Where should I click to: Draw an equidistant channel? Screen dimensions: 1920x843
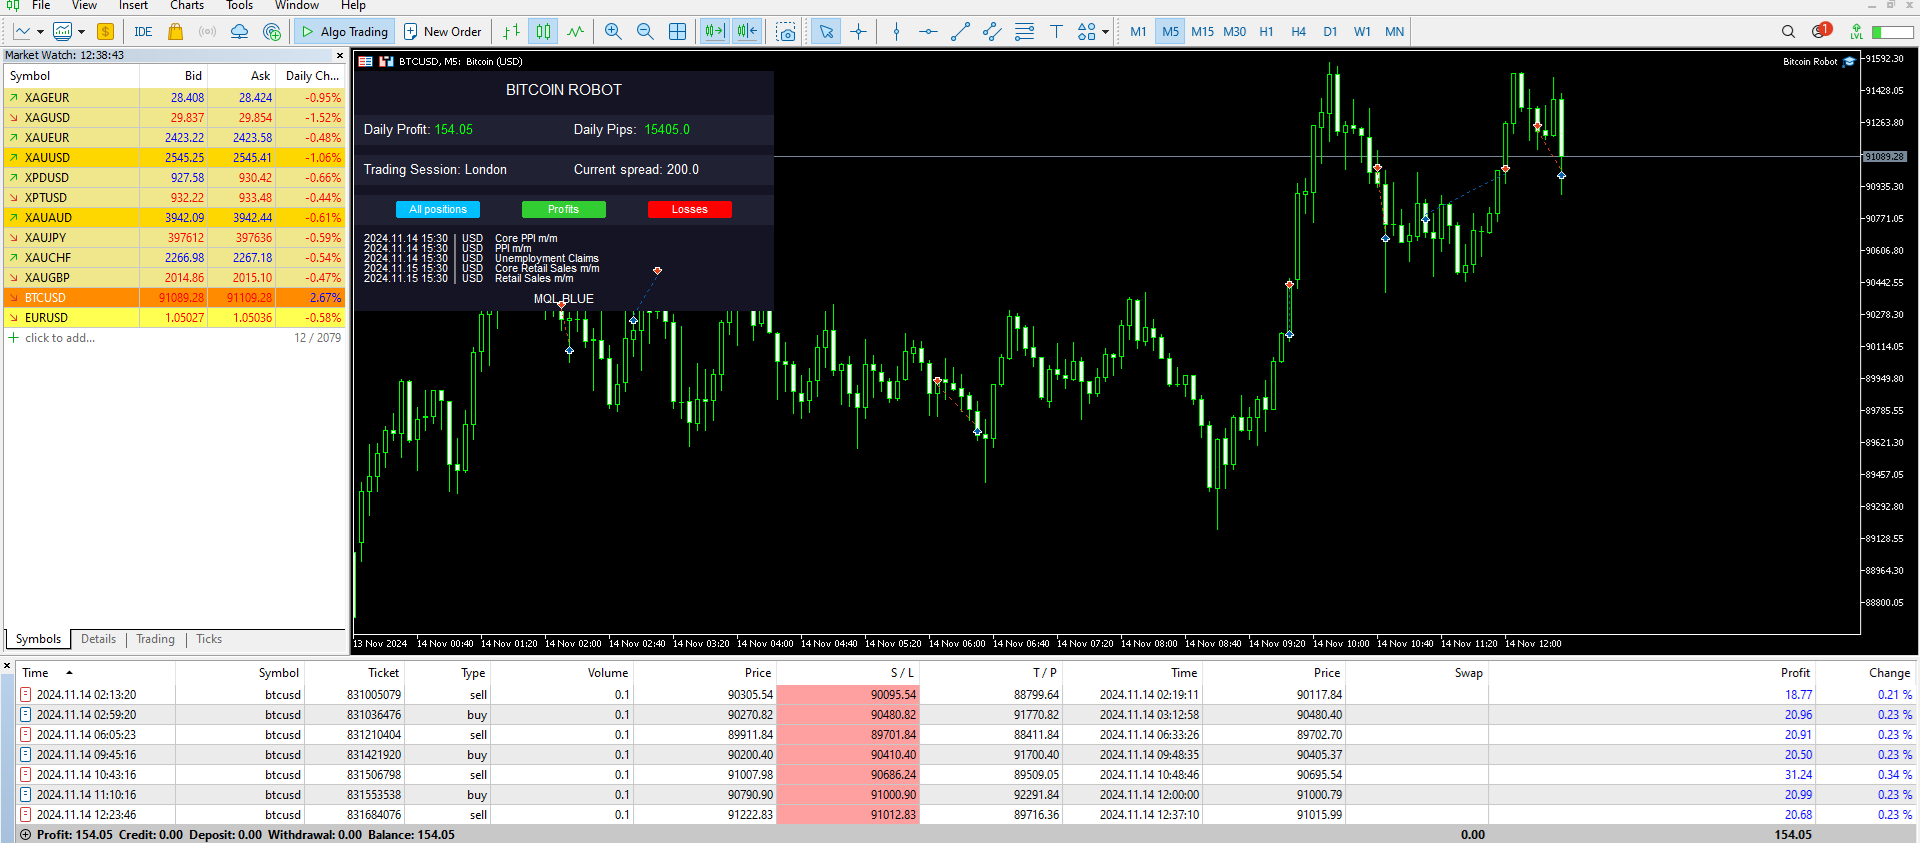click(x=992, y=32)
